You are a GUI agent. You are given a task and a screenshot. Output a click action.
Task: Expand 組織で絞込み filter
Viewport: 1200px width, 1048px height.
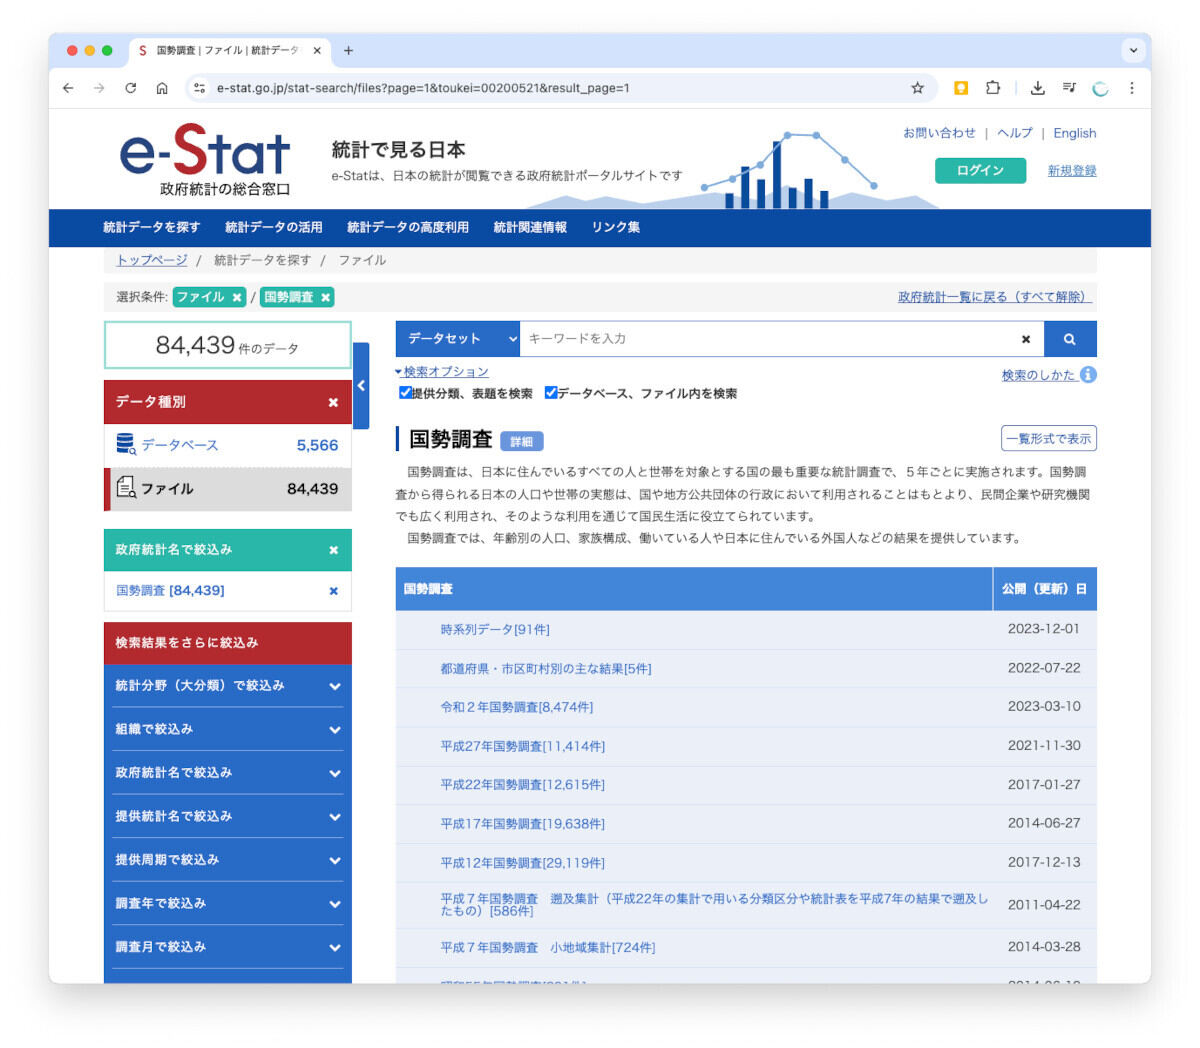click(x=228, y=730)
